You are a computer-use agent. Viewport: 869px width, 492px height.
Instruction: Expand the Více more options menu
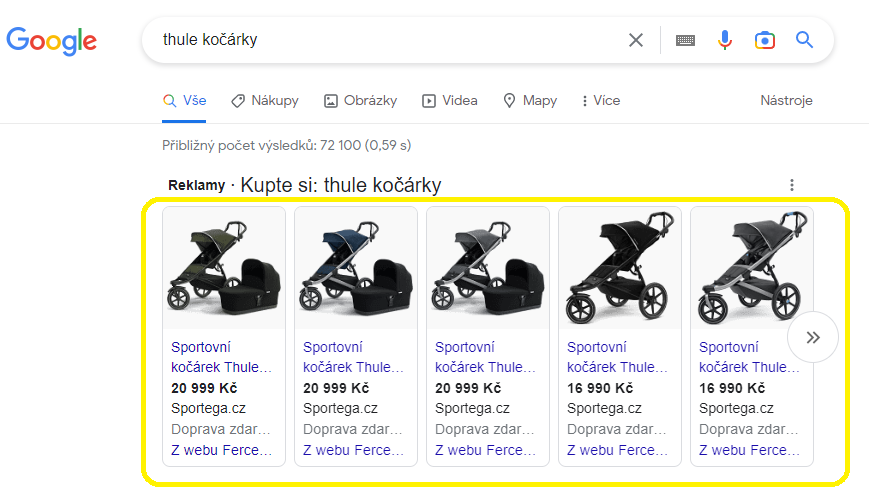click(x=601, y=101)
